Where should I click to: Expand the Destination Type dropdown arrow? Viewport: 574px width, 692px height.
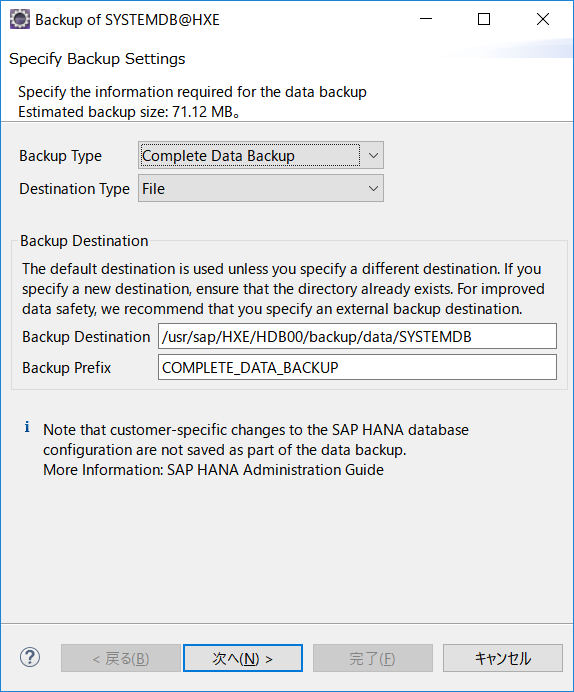coord(373,188)
